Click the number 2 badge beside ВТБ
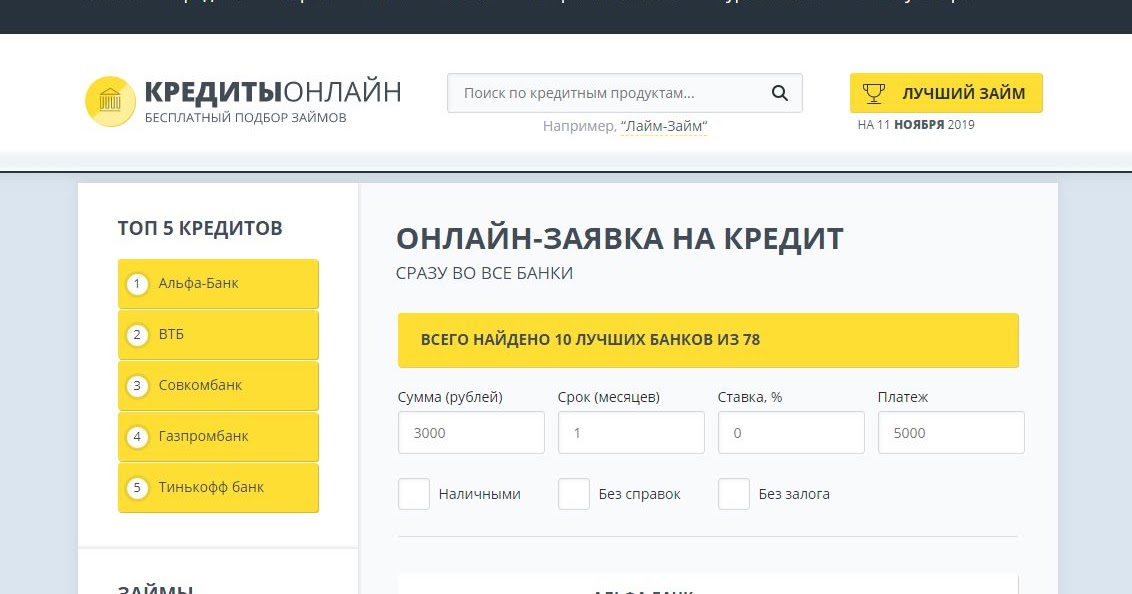The image size is (1132, 594). click(x=137, y=335)
